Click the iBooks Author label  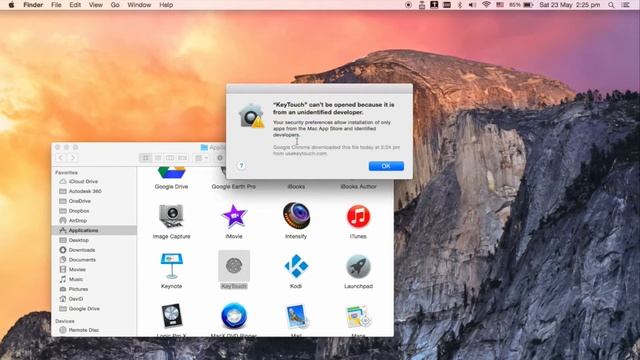pos(358,187)
